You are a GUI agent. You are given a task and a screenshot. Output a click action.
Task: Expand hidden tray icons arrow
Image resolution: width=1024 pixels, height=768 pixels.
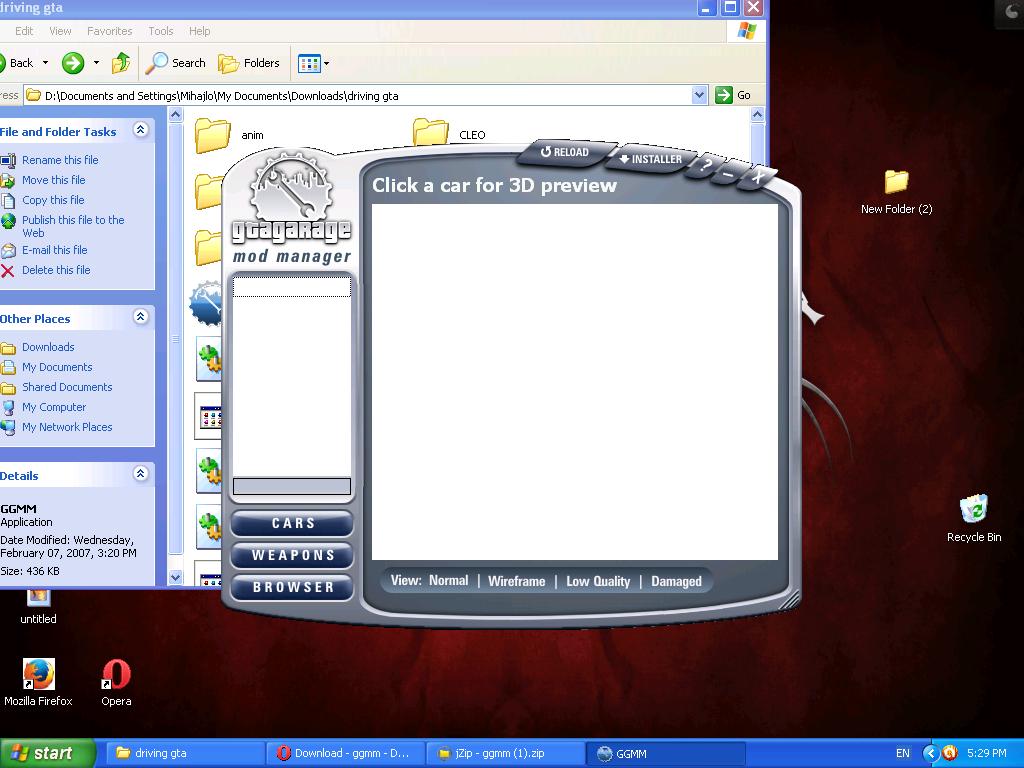coord(930,753)
